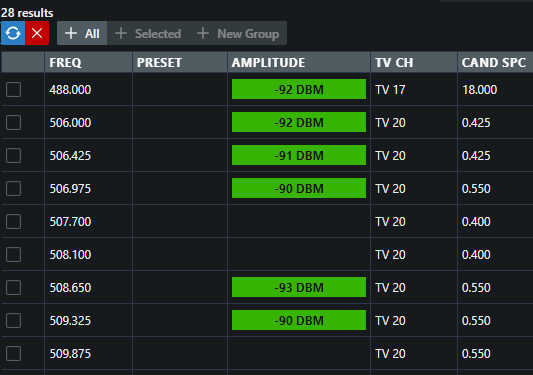Click the -92 DBM bar for 506.000
The image size is (533, 375).
(x=299, y=122)
